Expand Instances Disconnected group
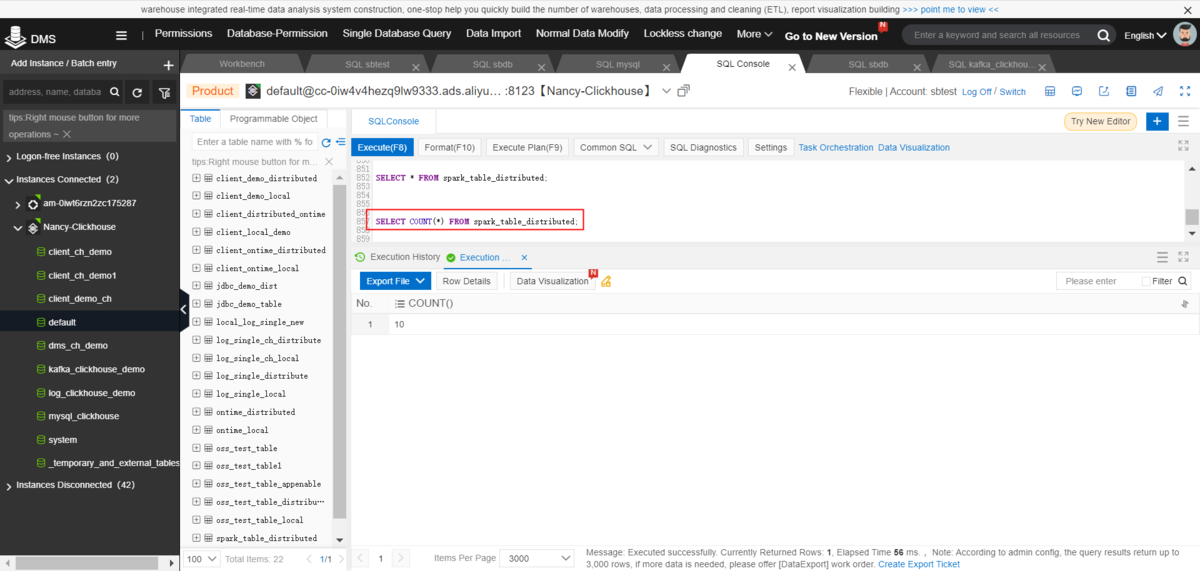 click(9, 485)
